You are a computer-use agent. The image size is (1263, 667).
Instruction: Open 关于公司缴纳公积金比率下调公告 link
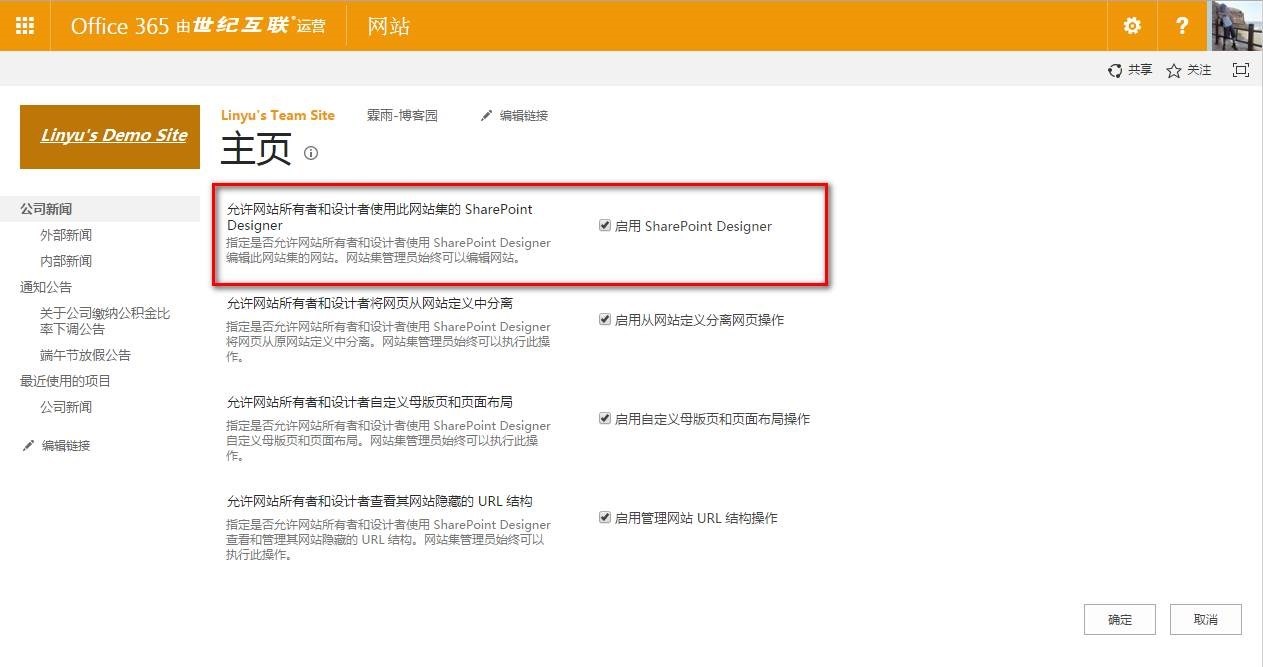point(105,321)
